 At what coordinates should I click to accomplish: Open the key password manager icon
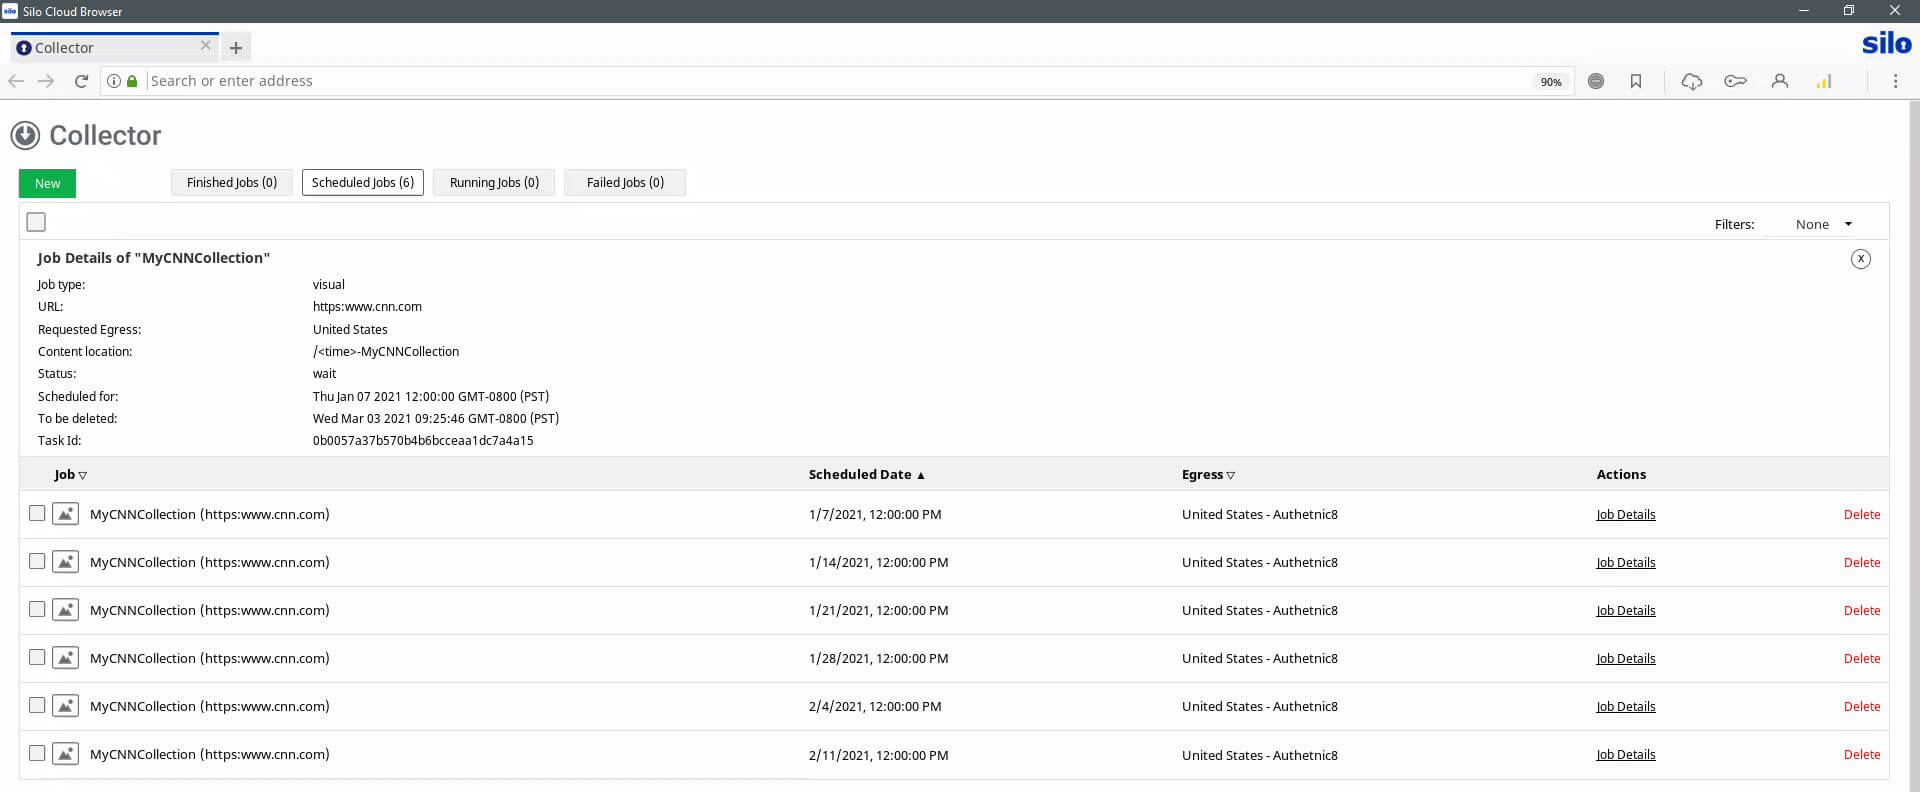1735,81
